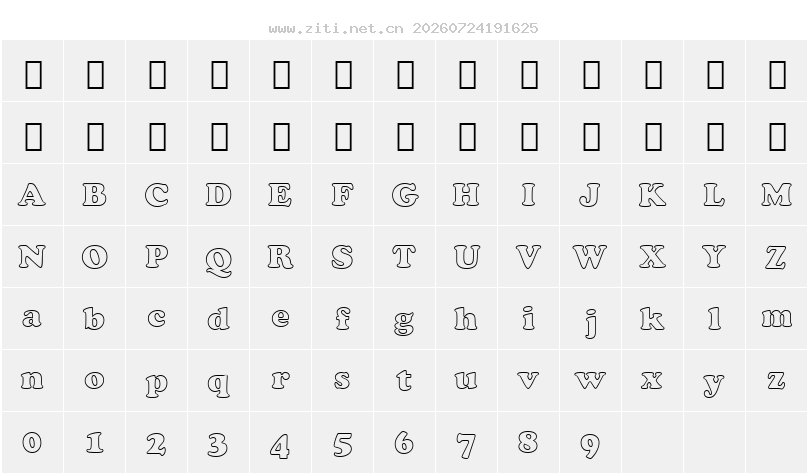
Task: Click the digit 0 glyph
Action: click(x=32, y=443)
